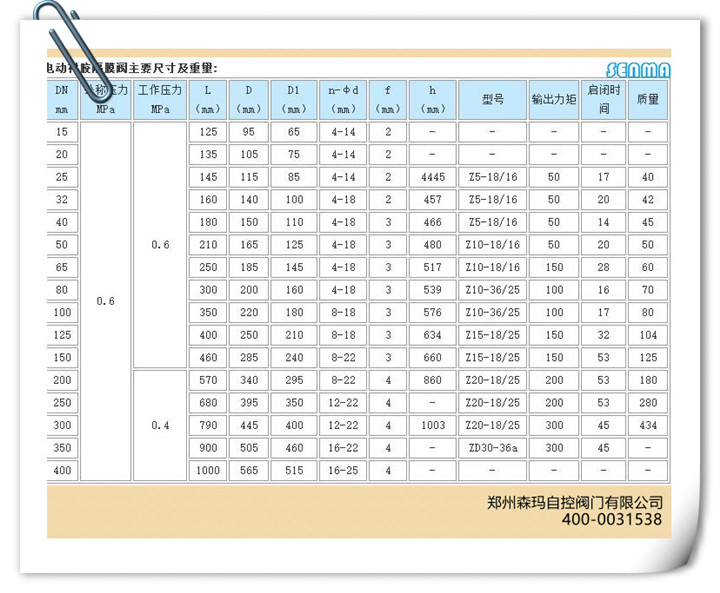This screenshot has width=720, height=593.
Task: Click the D1 (mm) column header
Action: coord(294,100)
